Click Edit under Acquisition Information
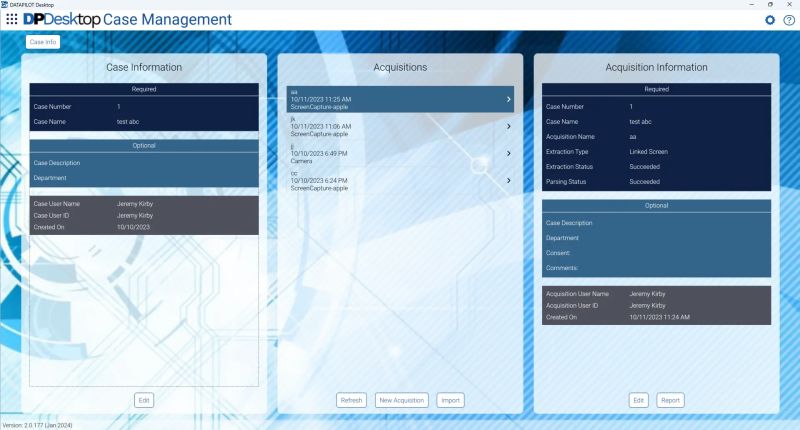 (x=638, y=400)
